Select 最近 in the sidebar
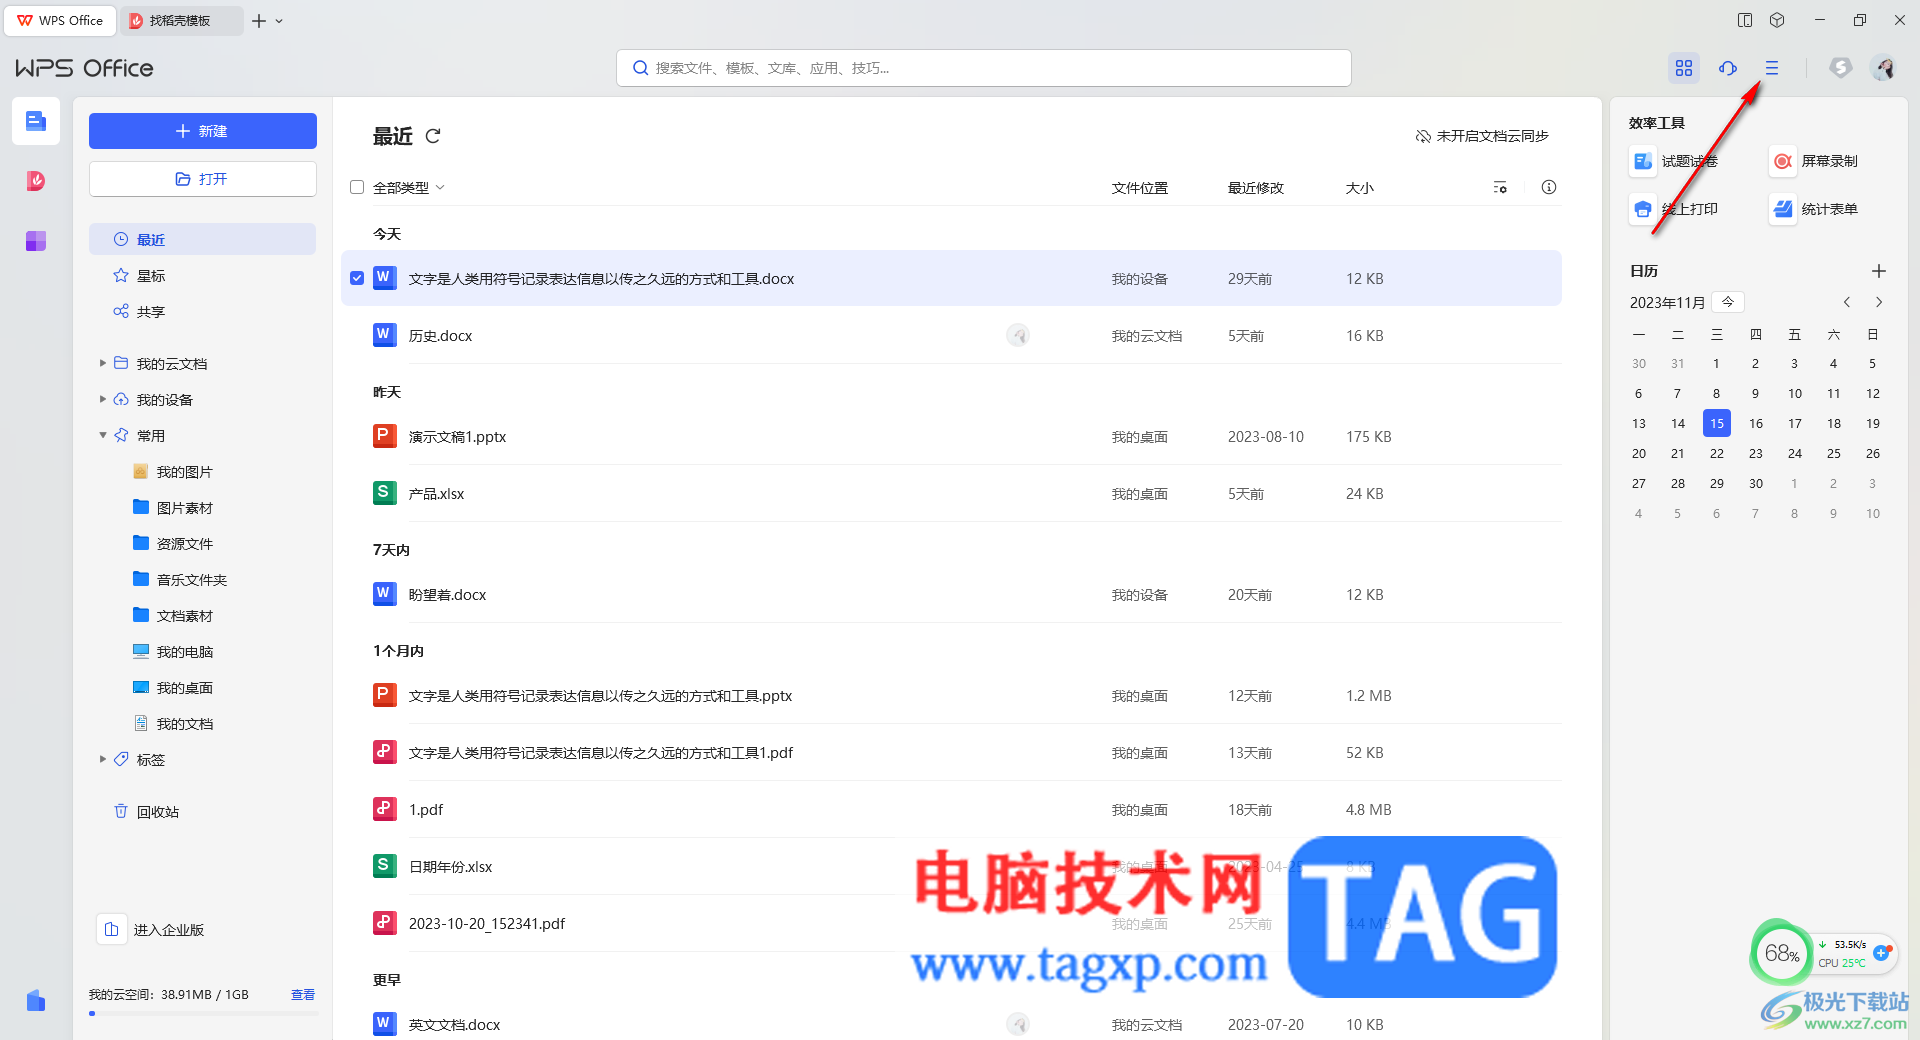The width and height of the screenshot is (1920, 1040). 202,240
